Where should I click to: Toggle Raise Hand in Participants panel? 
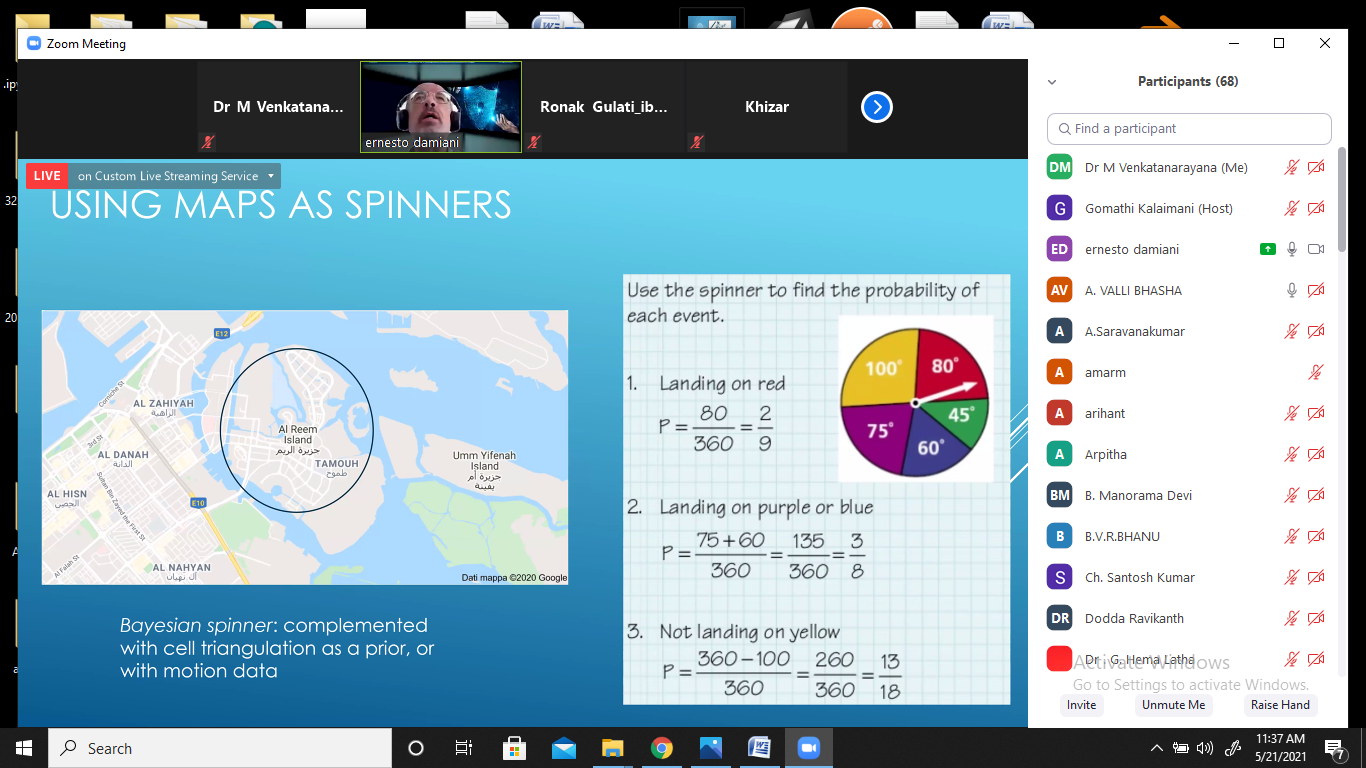1280,705
